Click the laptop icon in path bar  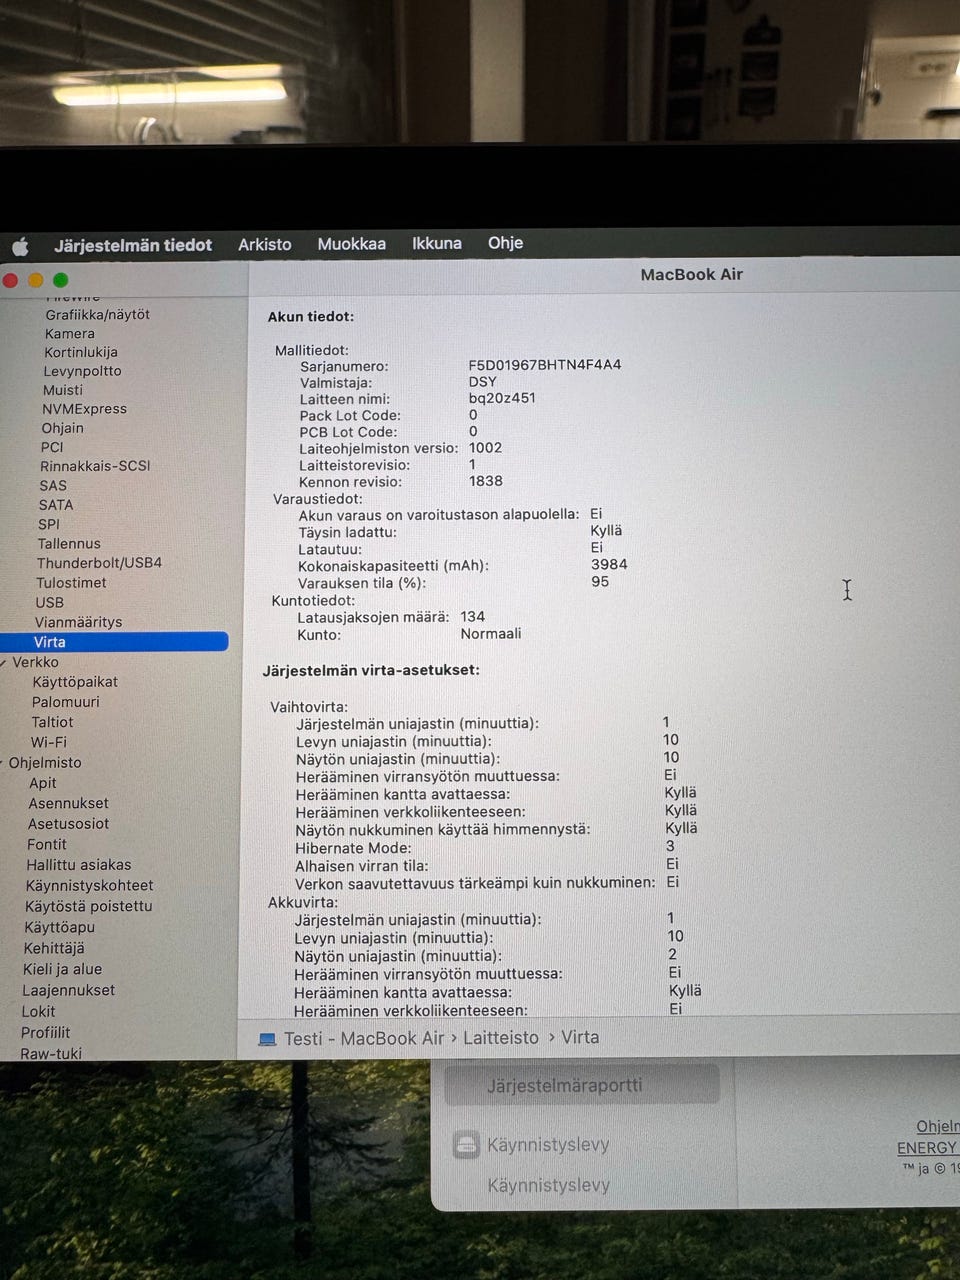pos(267,1040)
